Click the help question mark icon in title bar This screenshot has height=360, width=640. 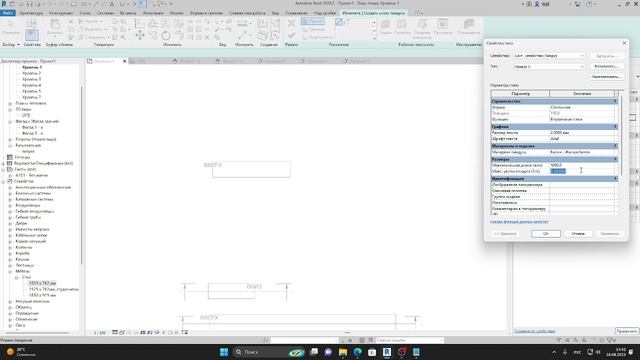pos(589,4)
